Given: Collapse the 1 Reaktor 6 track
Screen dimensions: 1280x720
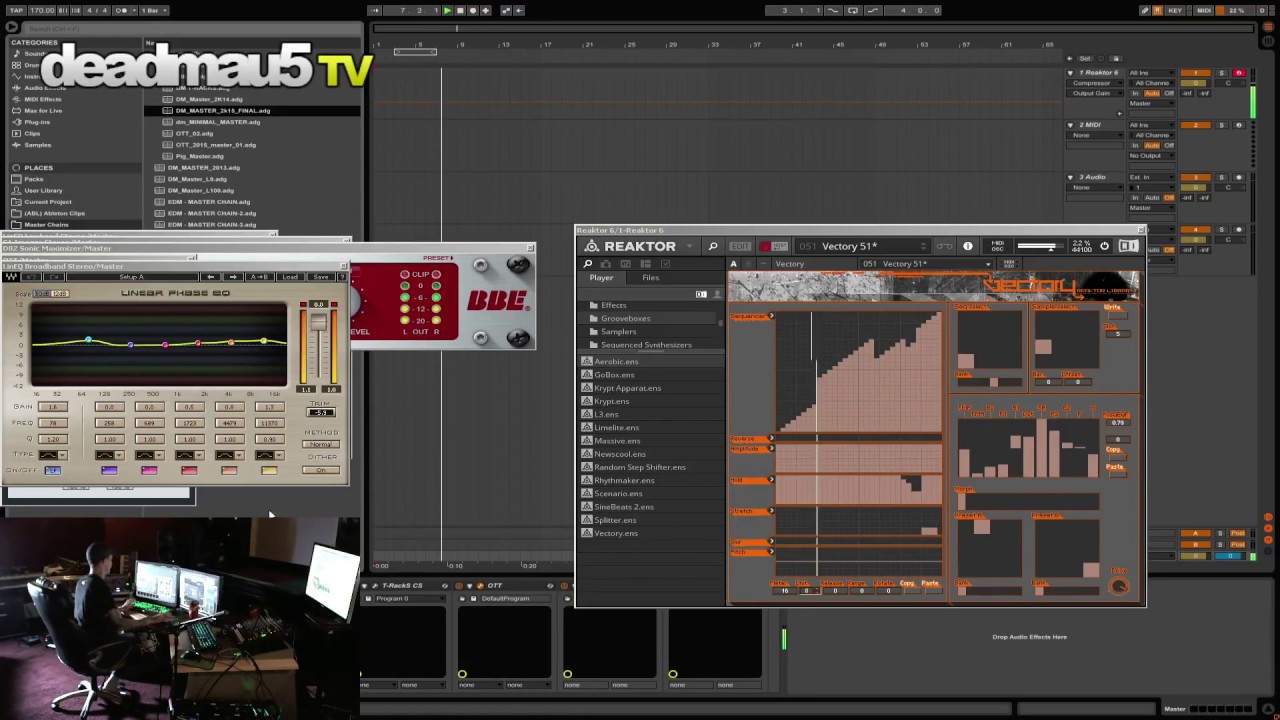Looking at the screenshot, I should 1071,73.
